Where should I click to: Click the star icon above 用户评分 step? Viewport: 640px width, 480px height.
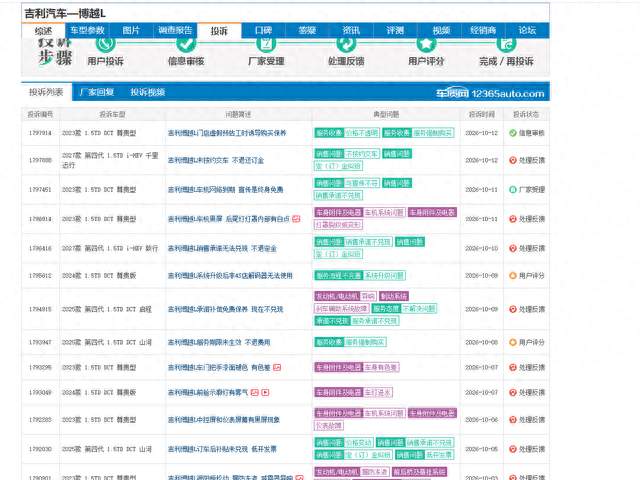click(x=426, y=43)
